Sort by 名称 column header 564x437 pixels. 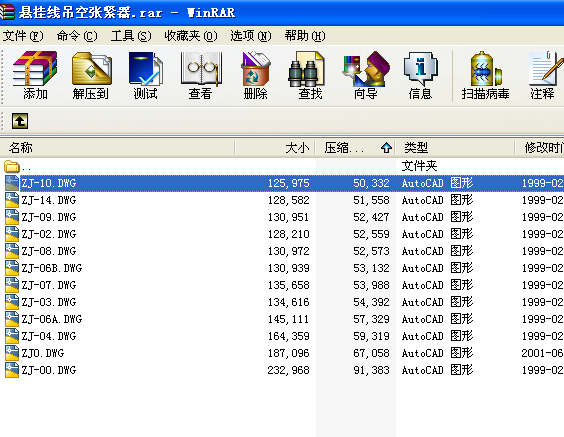point(118,147)
